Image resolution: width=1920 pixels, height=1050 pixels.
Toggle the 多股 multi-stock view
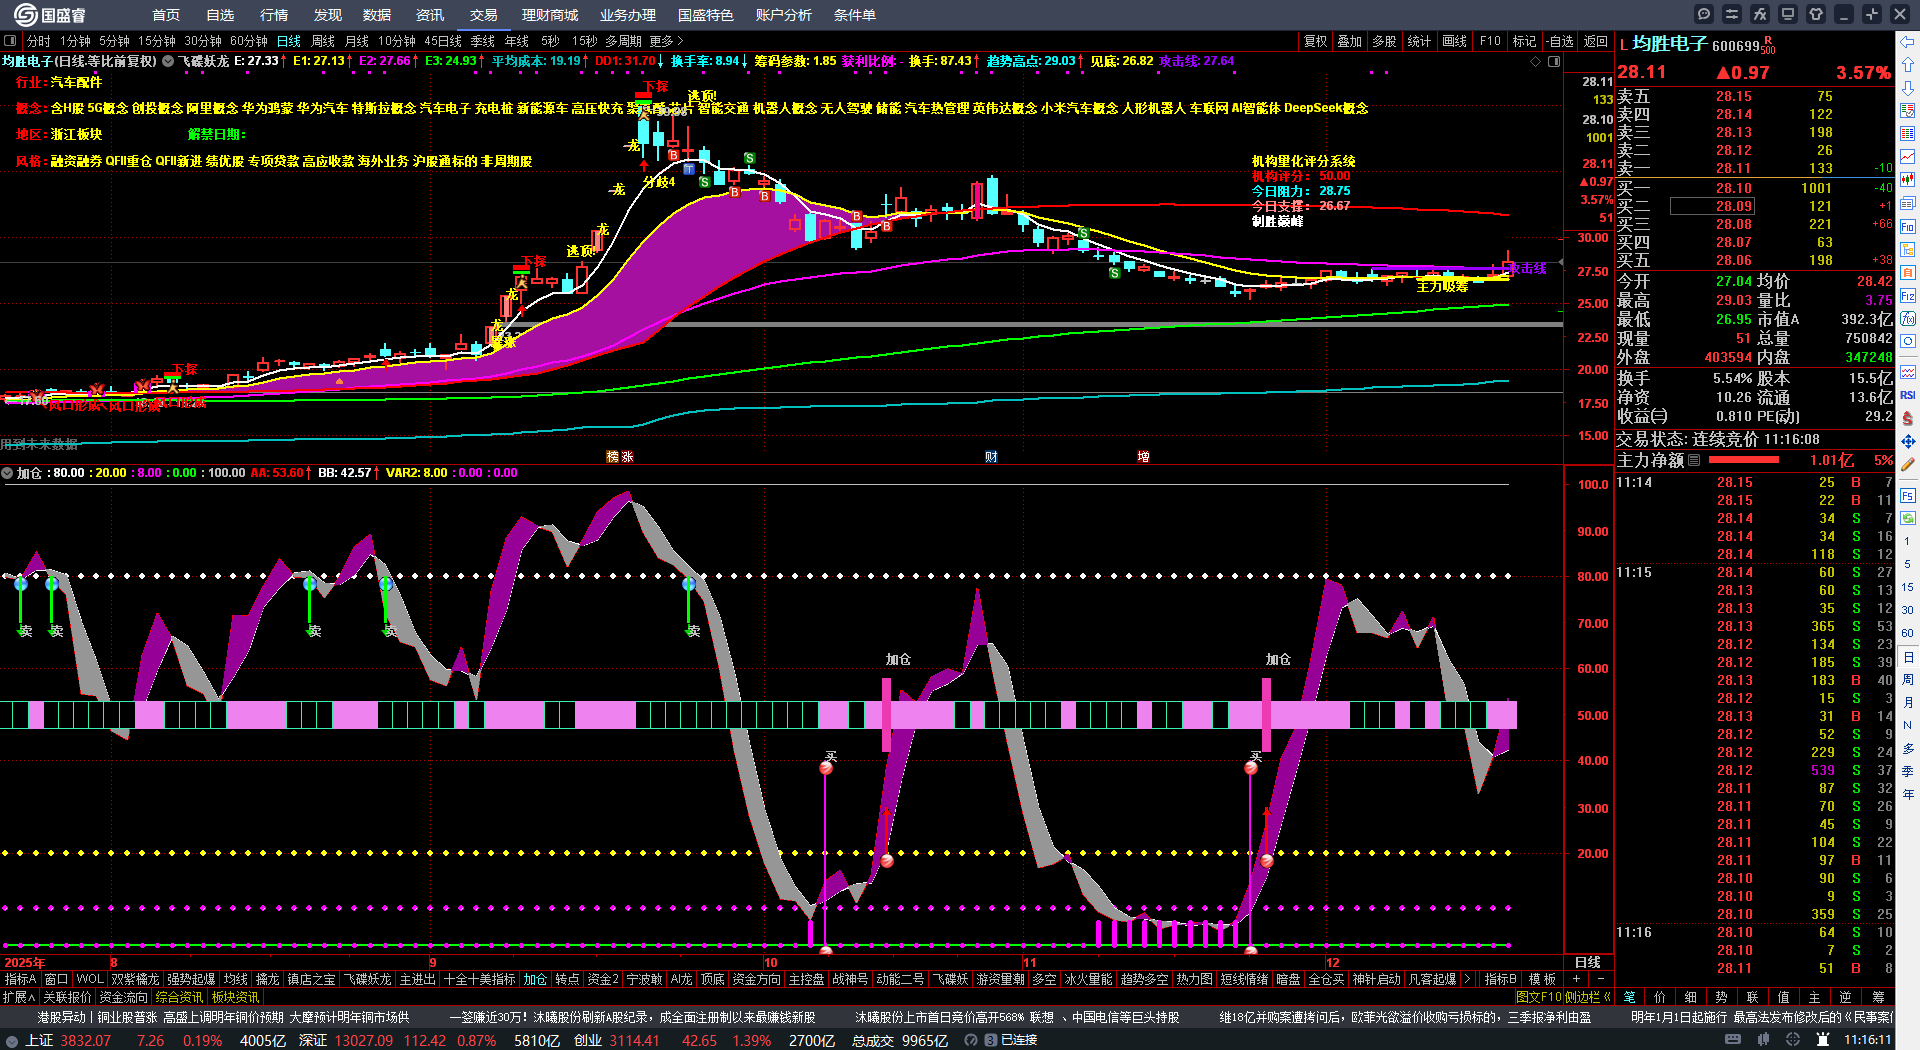pyautogui.click(x=1384, y=41)
